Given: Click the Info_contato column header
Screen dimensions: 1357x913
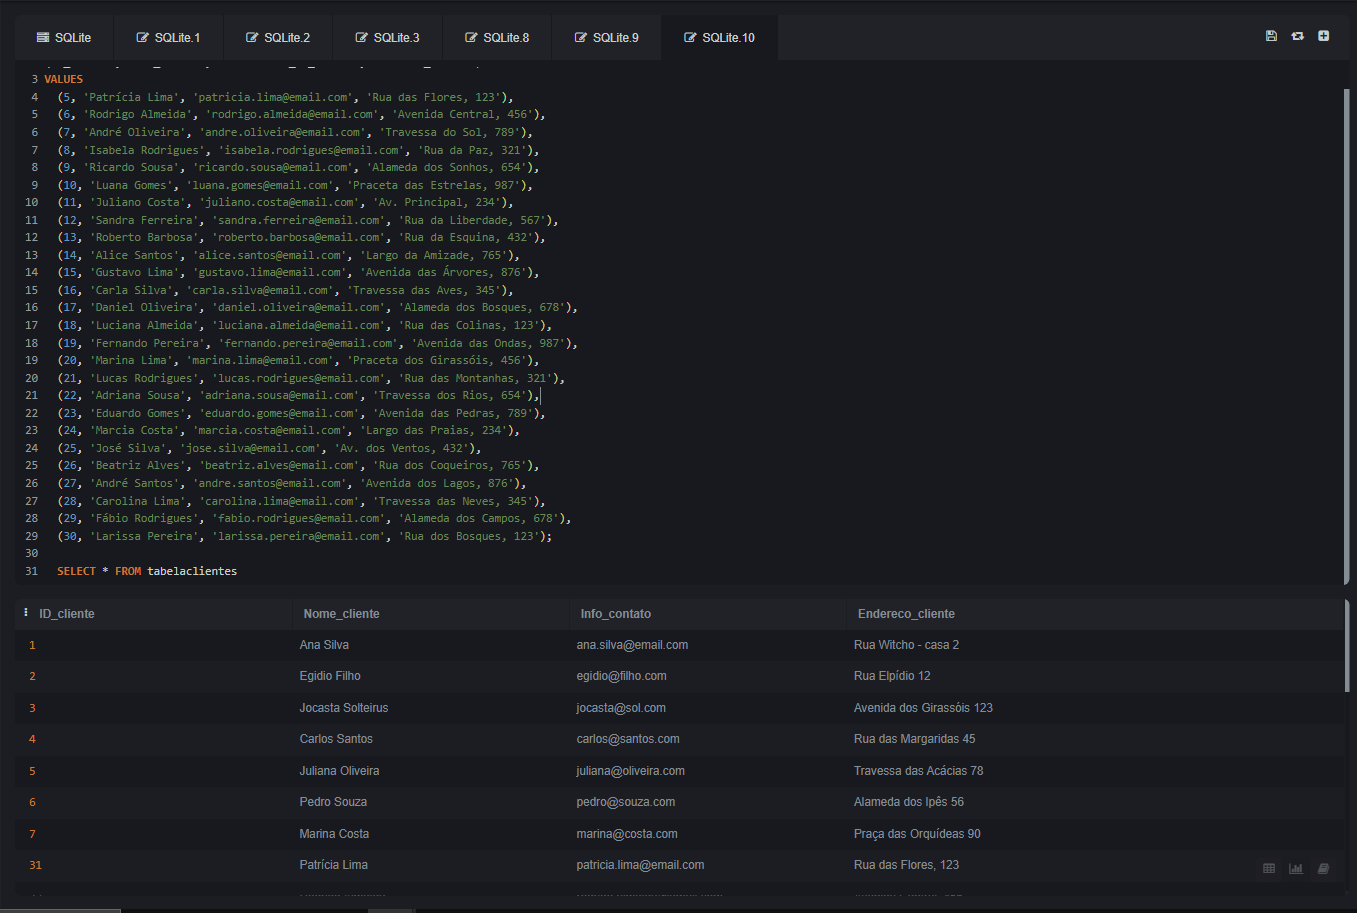Looking at the screenshot, I should pyautogui.click(x=616, y=614).
